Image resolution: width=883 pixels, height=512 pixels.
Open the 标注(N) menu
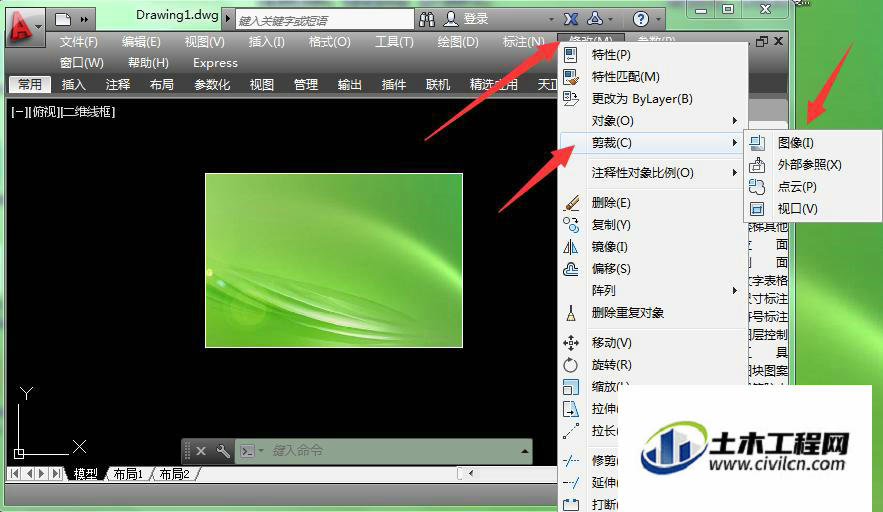(x=523, y=42)
